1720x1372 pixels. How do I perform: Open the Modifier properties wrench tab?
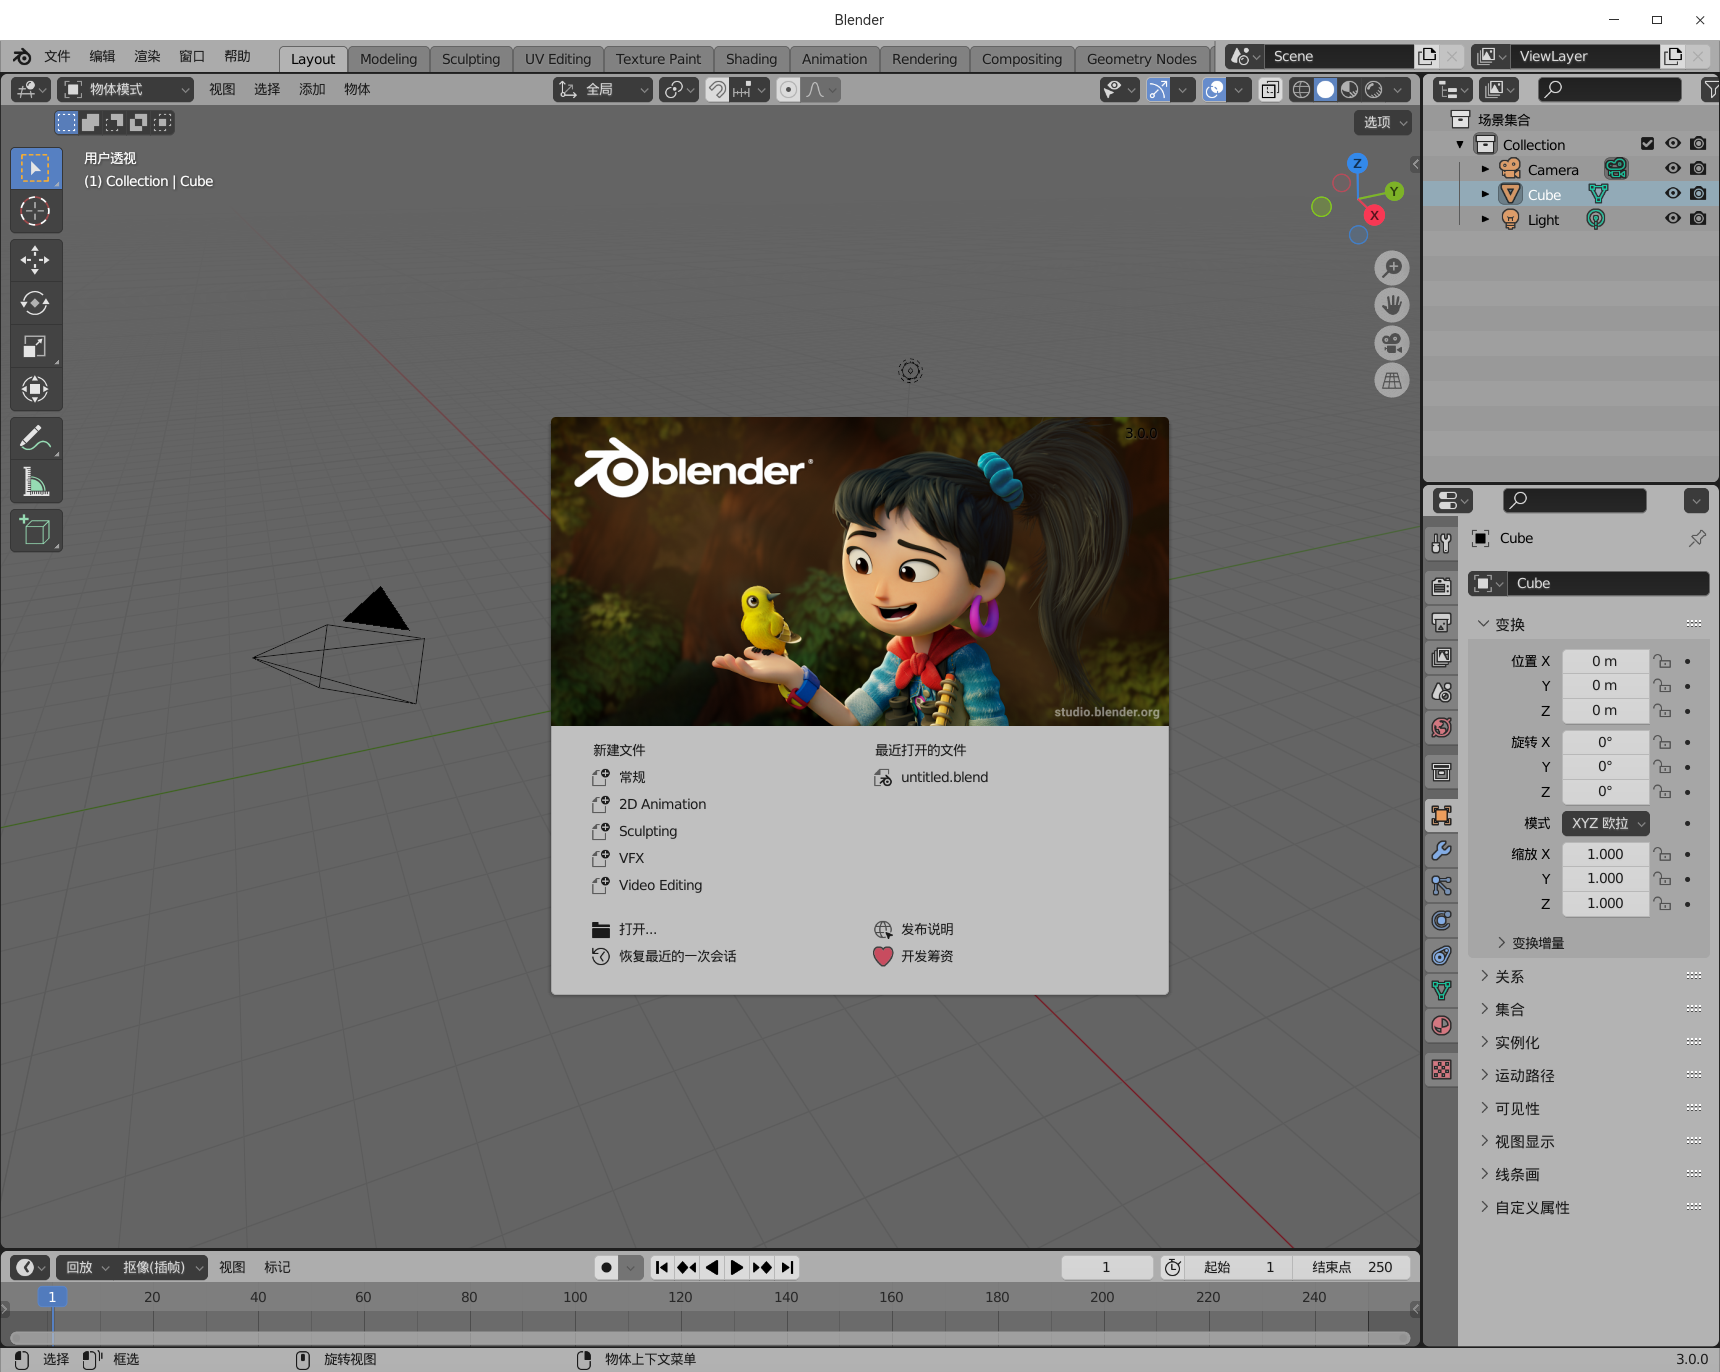[x=1441, y=851]
